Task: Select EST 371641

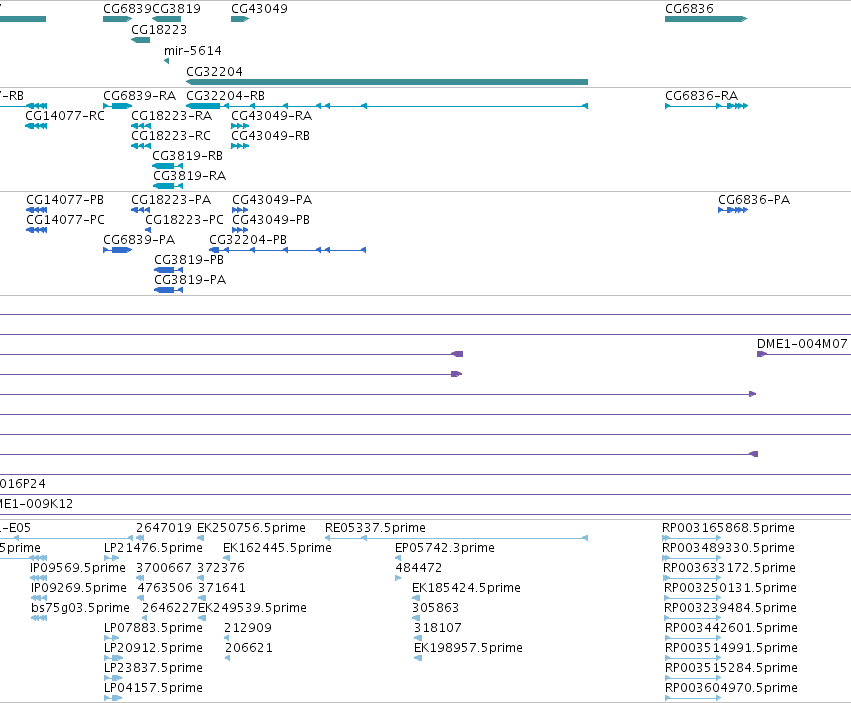Action: (222, 588)
